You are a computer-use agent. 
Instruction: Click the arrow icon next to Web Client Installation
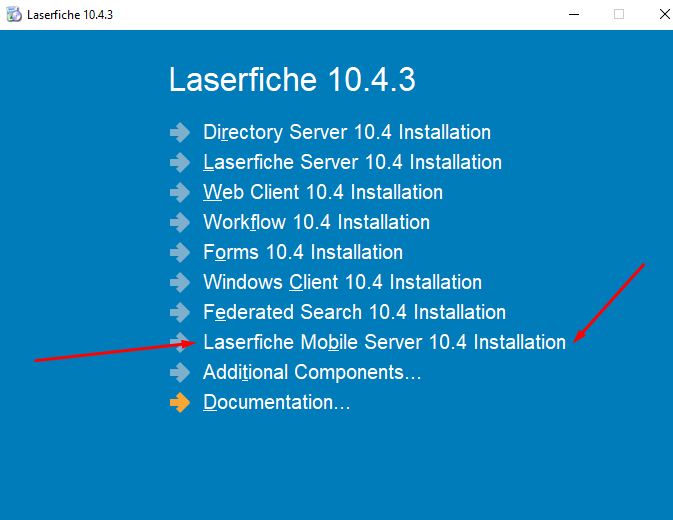click(x=180, y=193)
